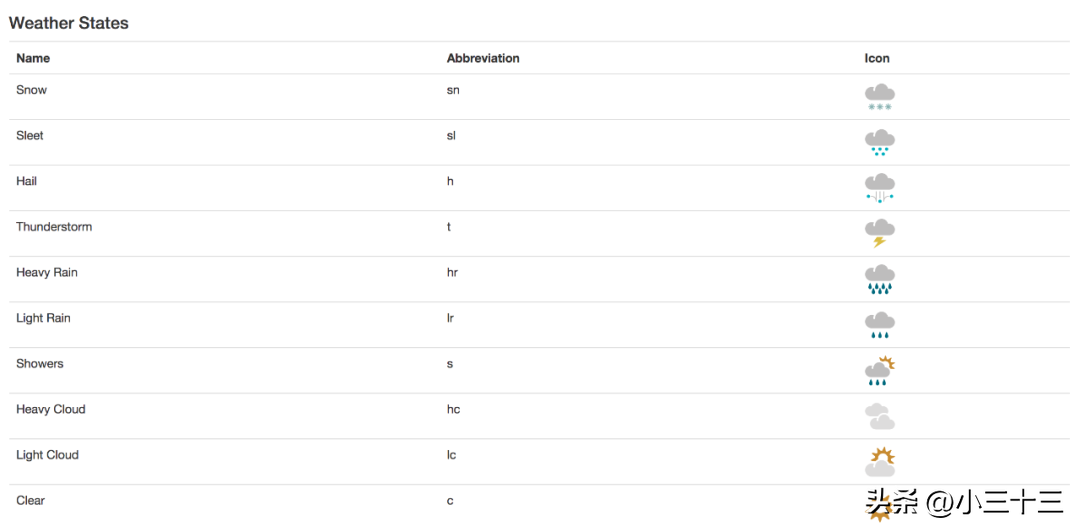Click the Thunderstorm lightning icon
The image size is (1080, 532).
(880, 234)
